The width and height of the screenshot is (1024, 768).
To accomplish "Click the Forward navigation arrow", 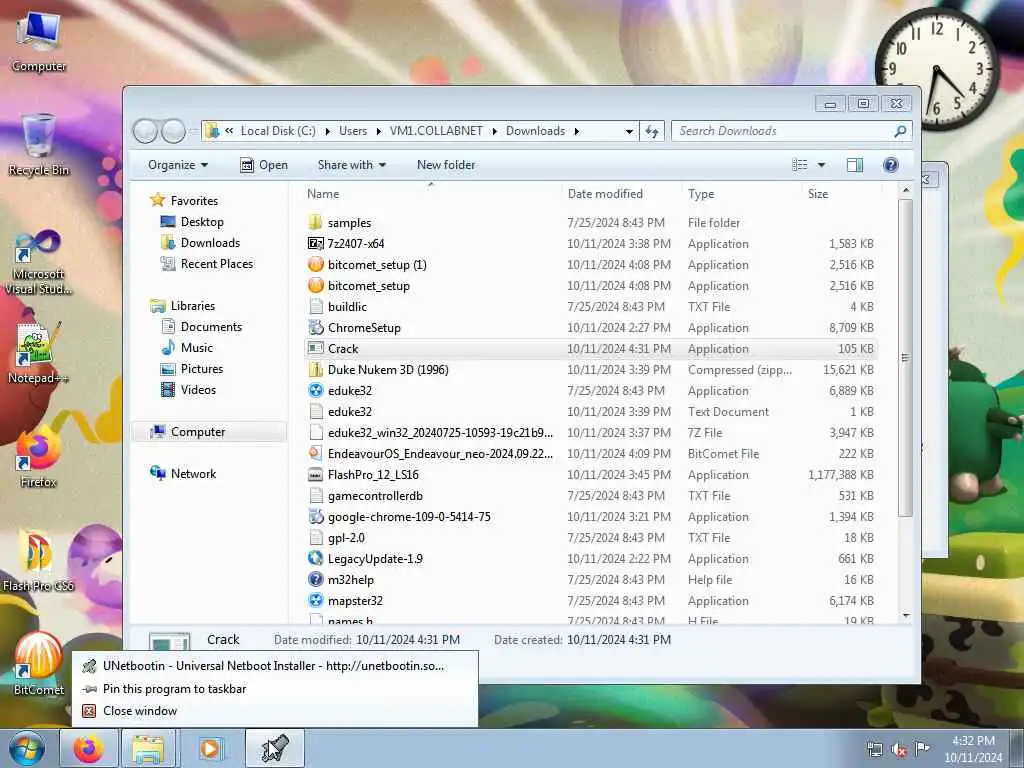I will 173,131.
